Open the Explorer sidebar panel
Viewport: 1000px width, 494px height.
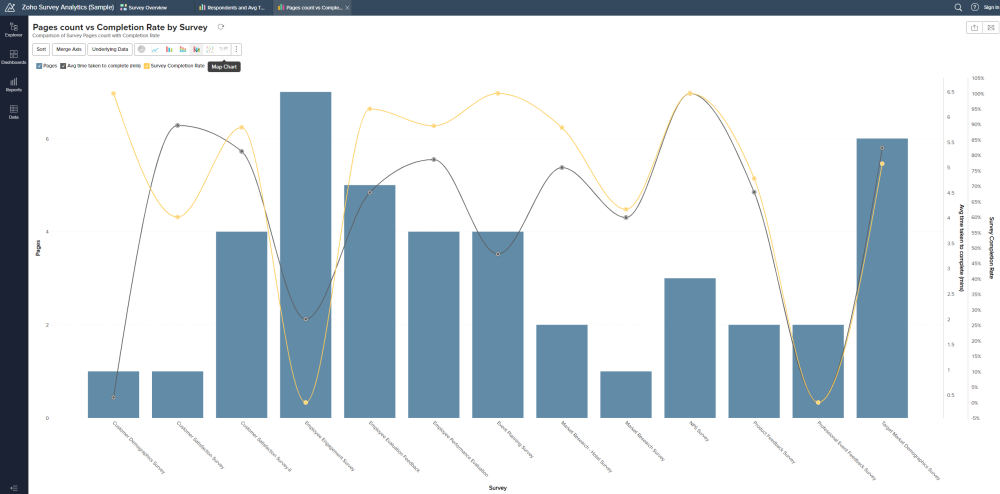tap(14, 29)
